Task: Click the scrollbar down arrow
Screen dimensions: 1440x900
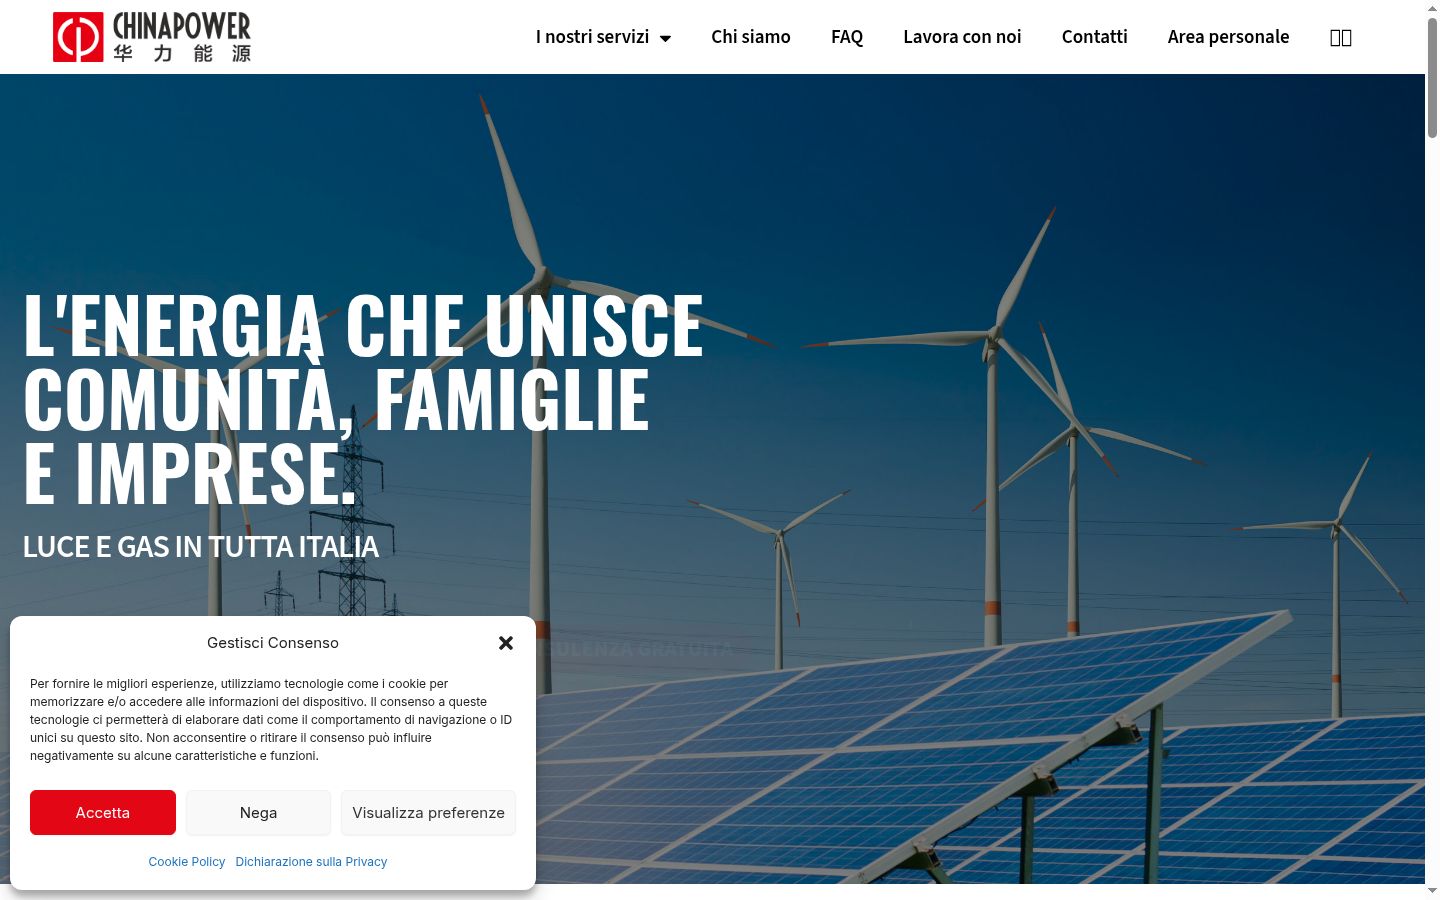Action: [1432, 891]
